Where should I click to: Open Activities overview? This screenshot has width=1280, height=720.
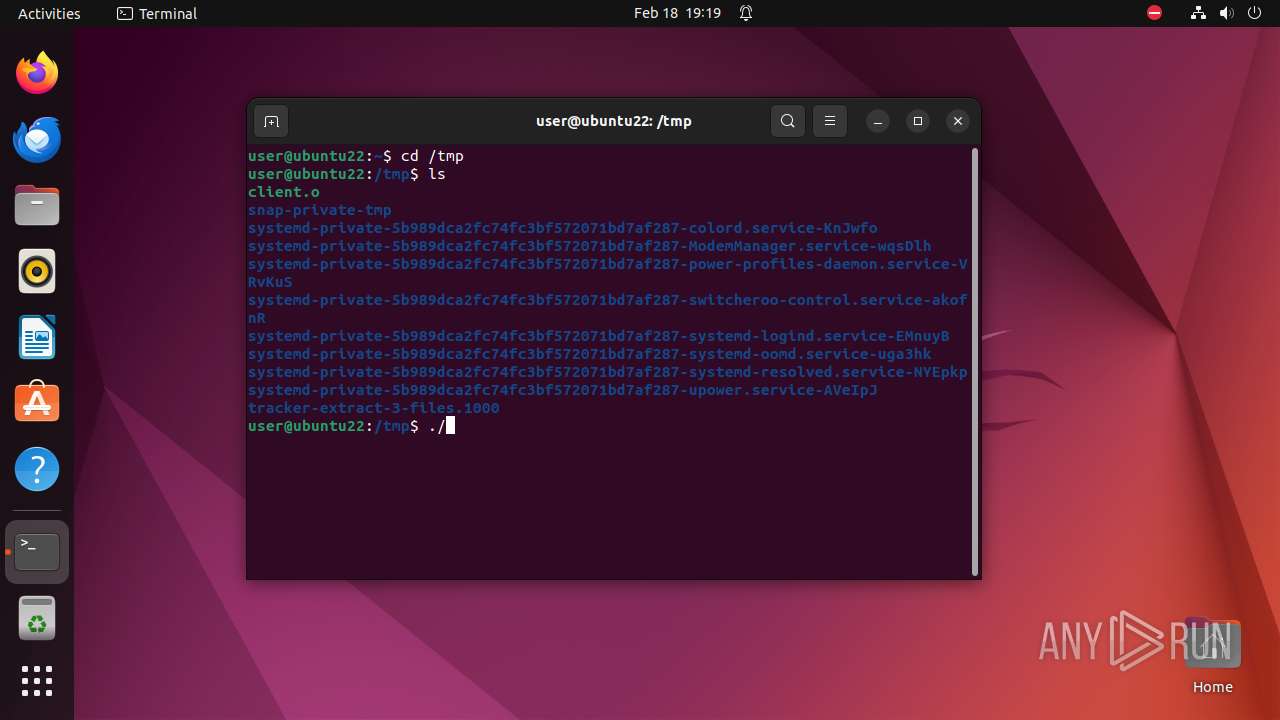49,13
